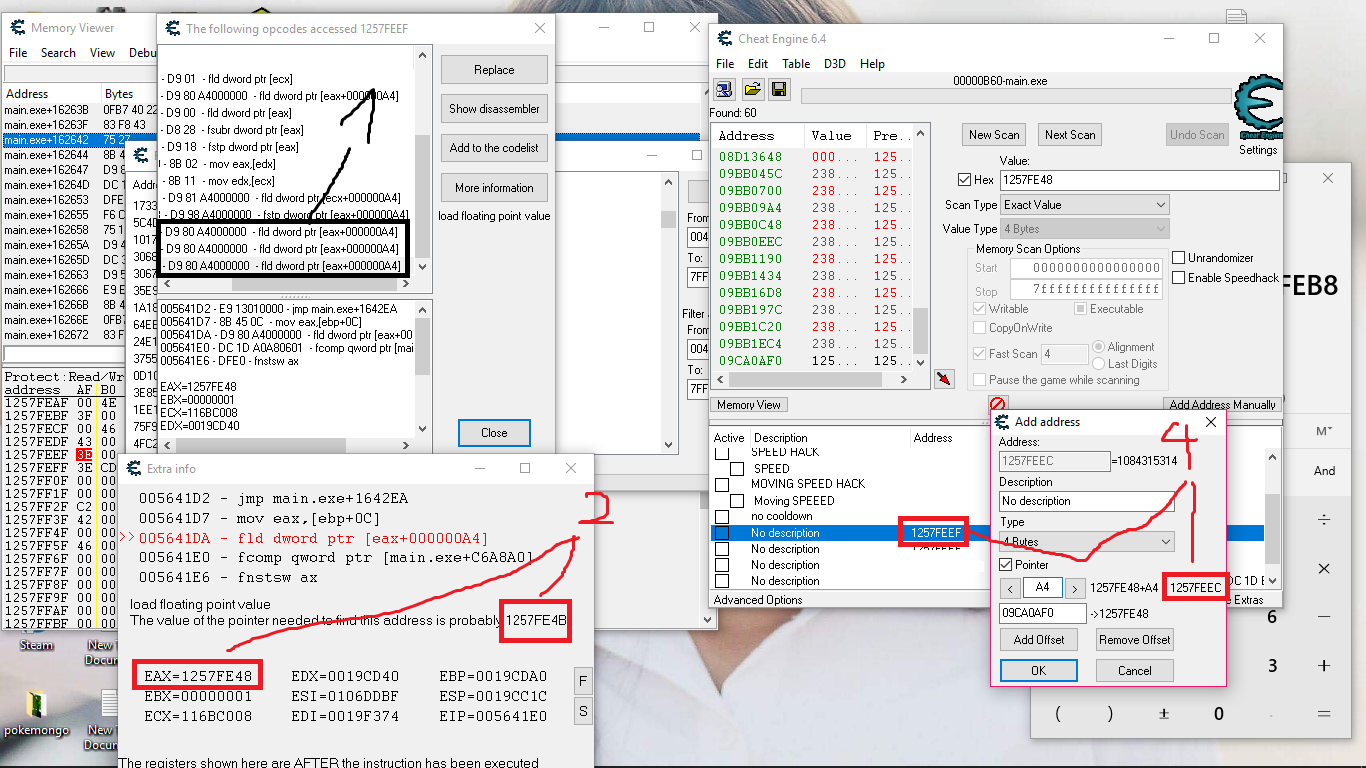Viewport: 1366px width, 768px height.
Task: Cancel the Add address dialog
Action: pos(1134,671)
